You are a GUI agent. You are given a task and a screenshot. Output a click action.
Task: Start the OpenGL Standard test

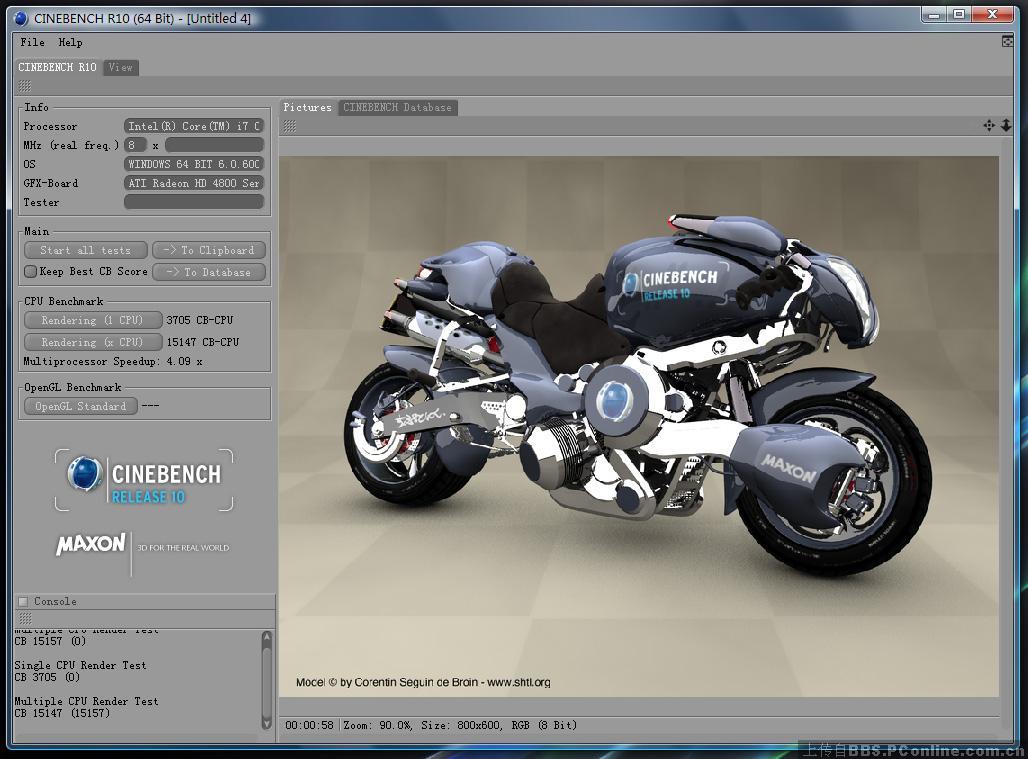(81, 406)
